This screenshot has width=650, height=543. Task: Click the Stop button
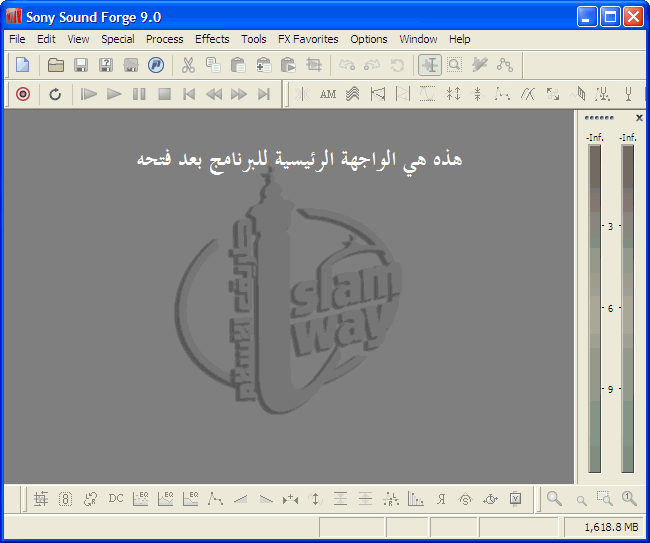point(165,94)
